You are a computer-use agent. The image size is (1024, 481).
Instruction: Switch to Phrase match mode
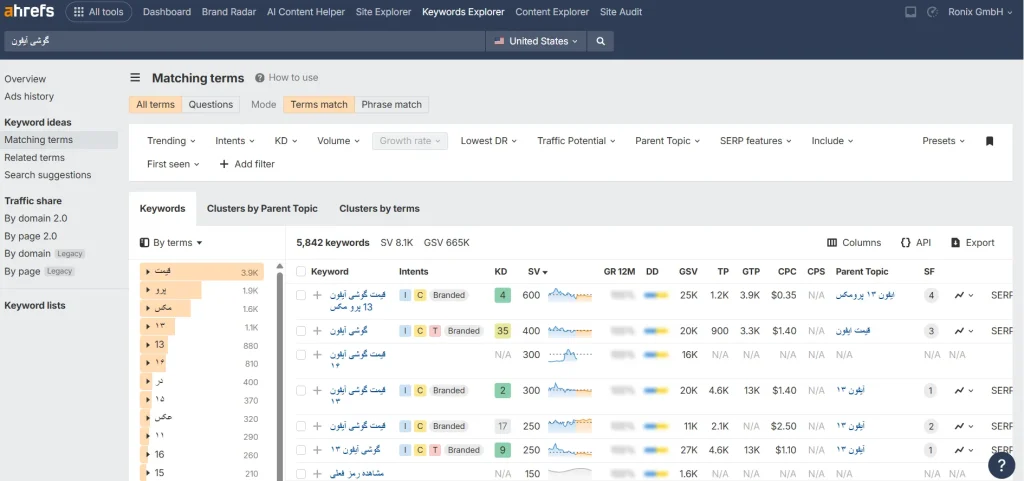(x=392, y=104)
